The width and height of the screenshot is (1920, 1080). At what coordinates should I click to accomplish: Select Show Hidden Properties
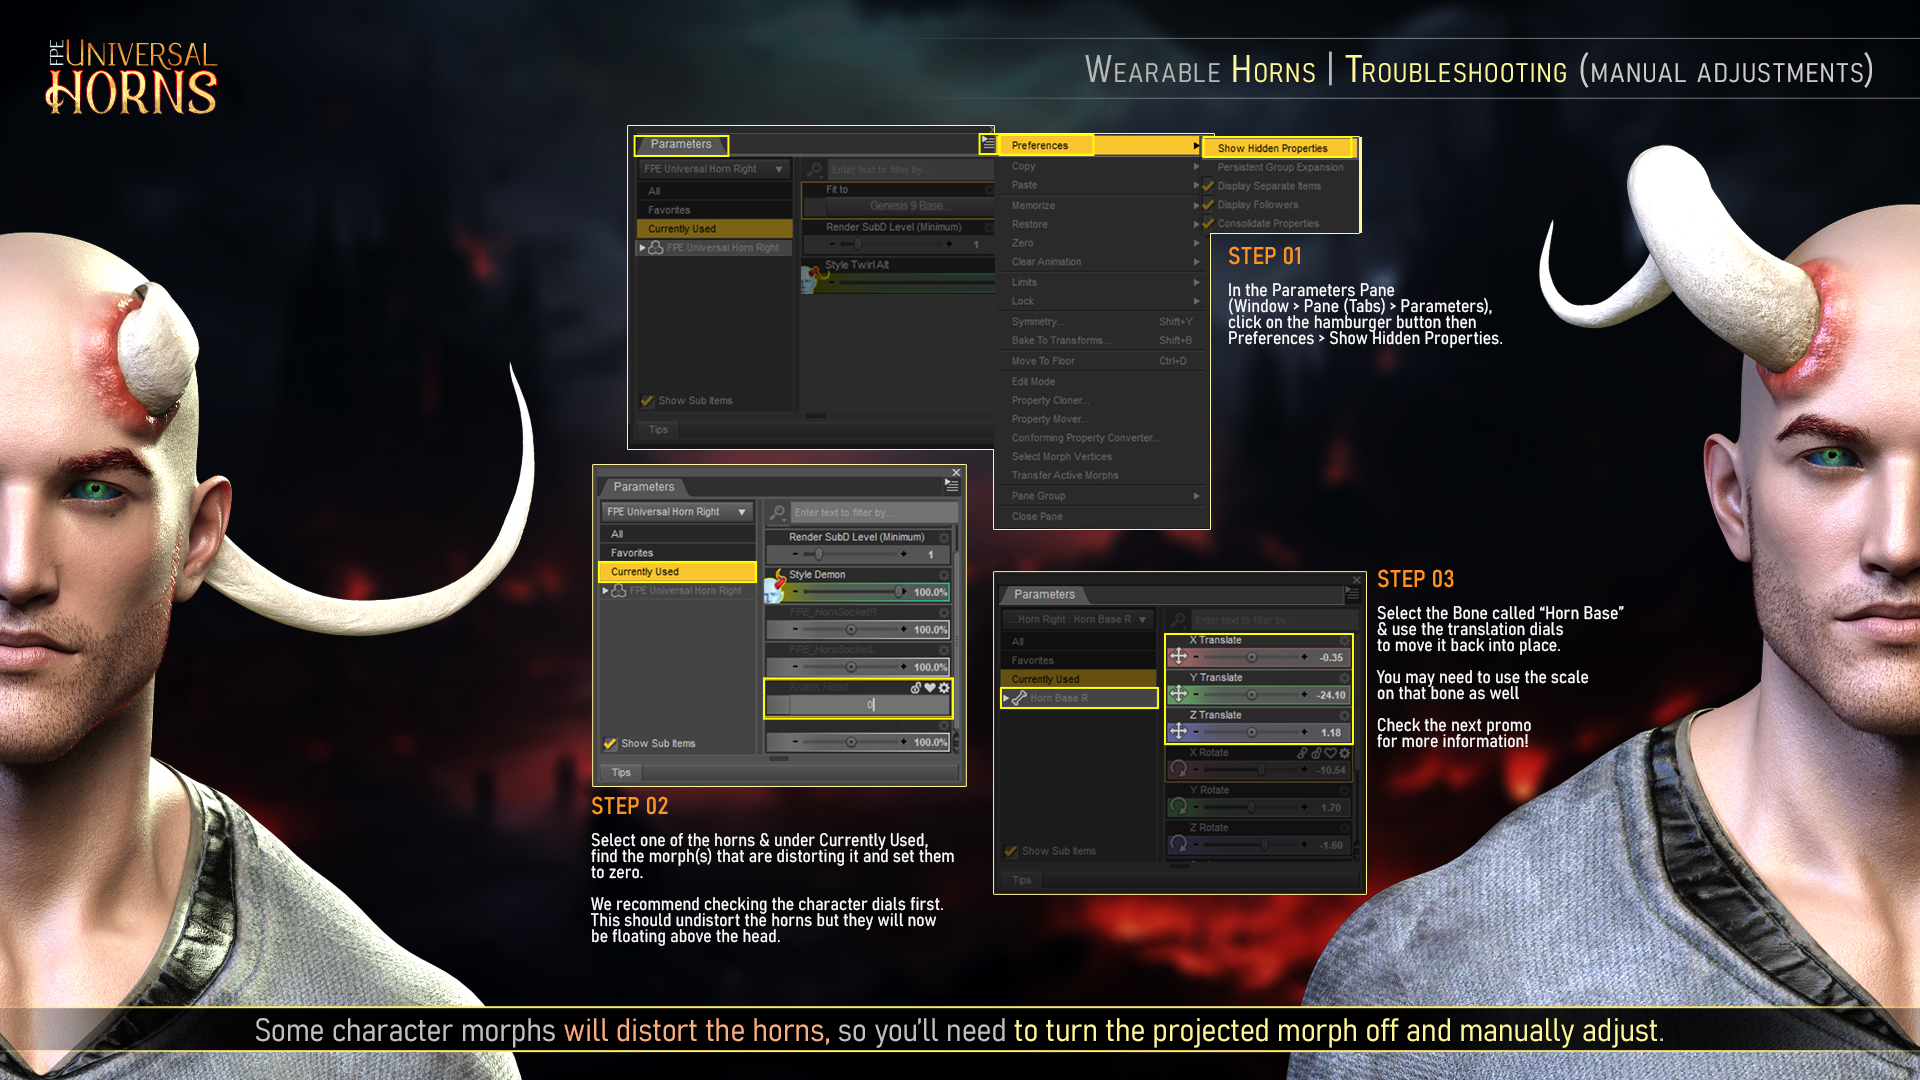click(x=1272, y=147)
